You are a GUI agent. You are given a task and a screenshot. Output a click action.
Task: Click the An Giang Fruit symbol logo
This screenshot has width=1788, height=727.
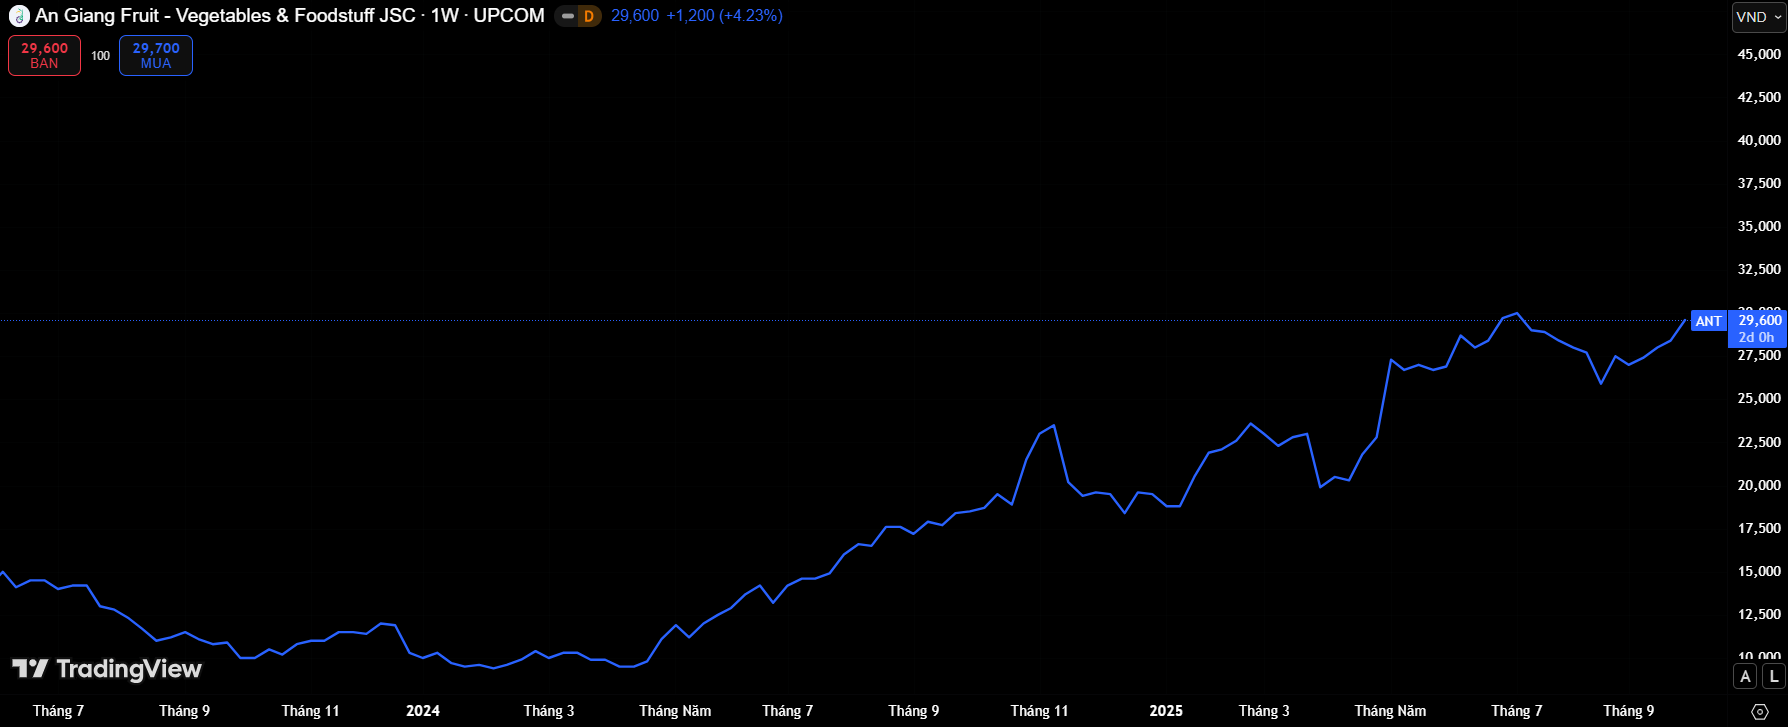(19, 16)
